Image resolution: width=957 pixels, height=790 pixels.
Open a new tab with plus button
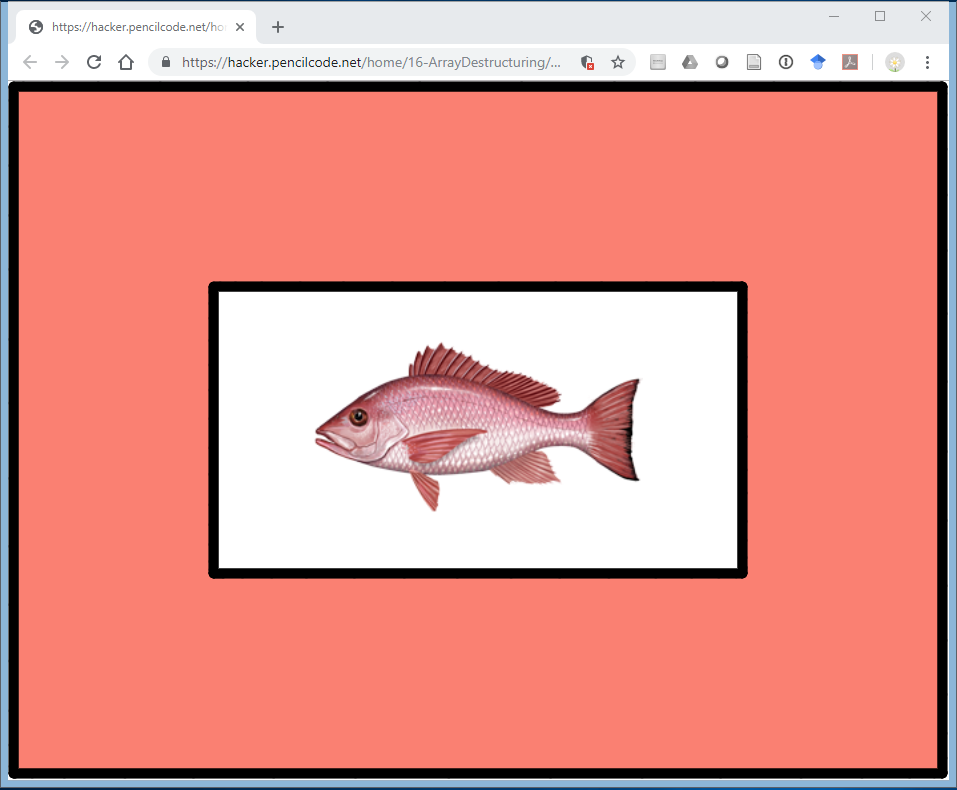pyautogui.click(x=278, y=27)
